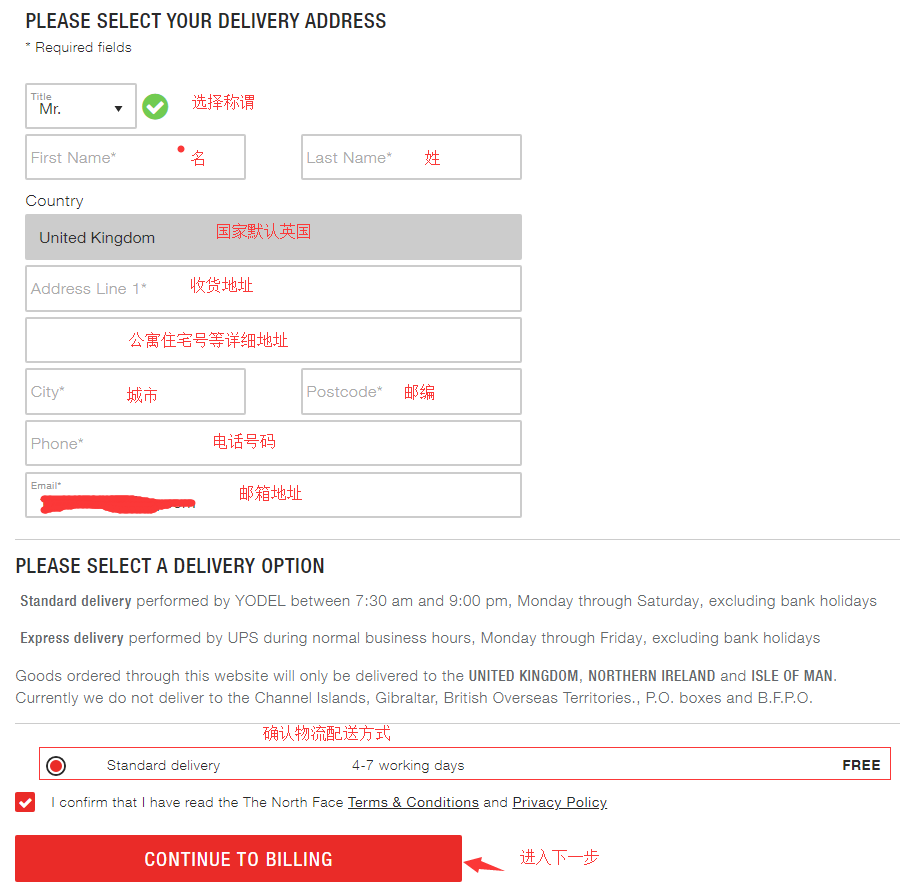This screenshot has width=900, height=895.
Task: Click the 4-7 working days text
Action: [408, 766]
